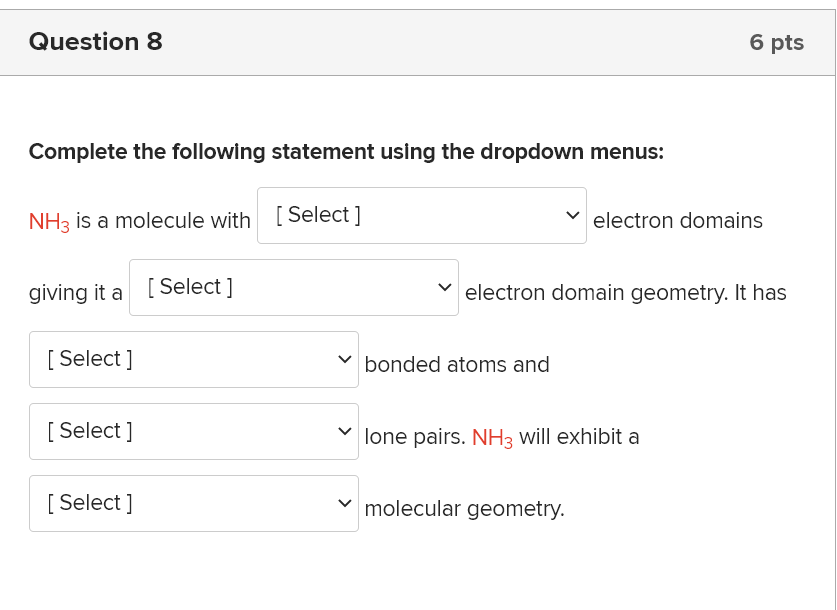Open the molecular geometry dropdown
837x610 pixels.
point(193,502)
